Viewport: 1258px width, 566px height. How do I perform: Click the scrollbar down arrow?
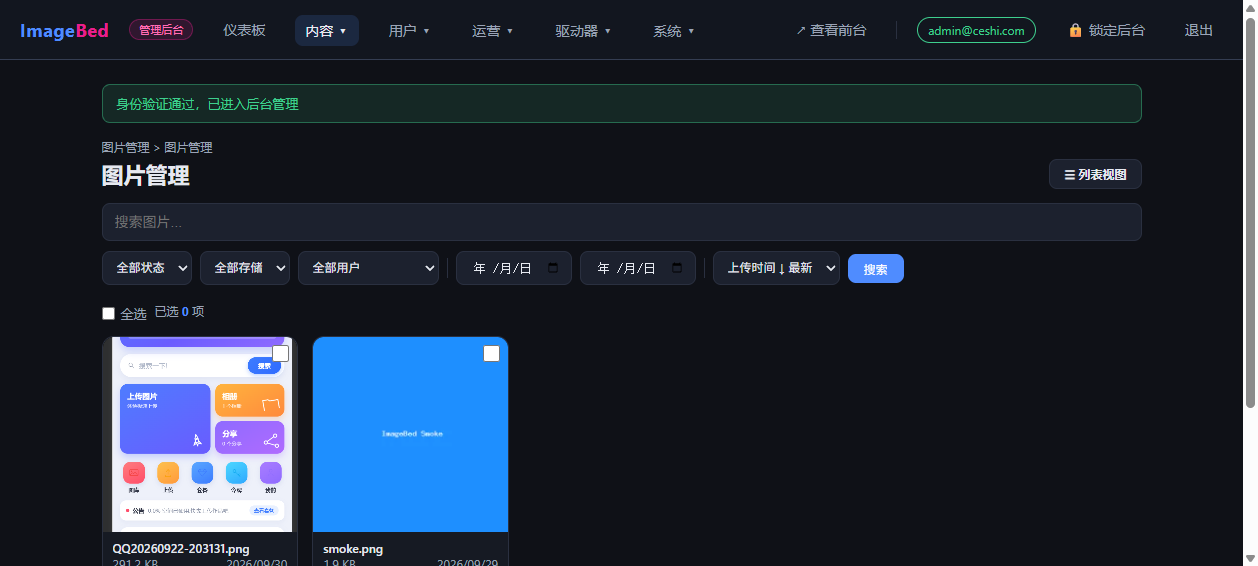pyautogui.click(x=1250, y=558)
